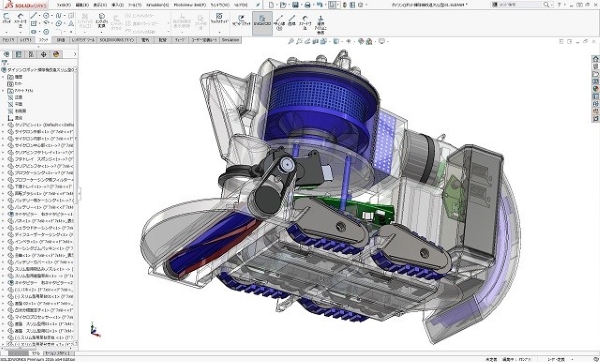
Task: Switch to the 評価 Evaluate ribbon tab
Action: click(61, 40)
